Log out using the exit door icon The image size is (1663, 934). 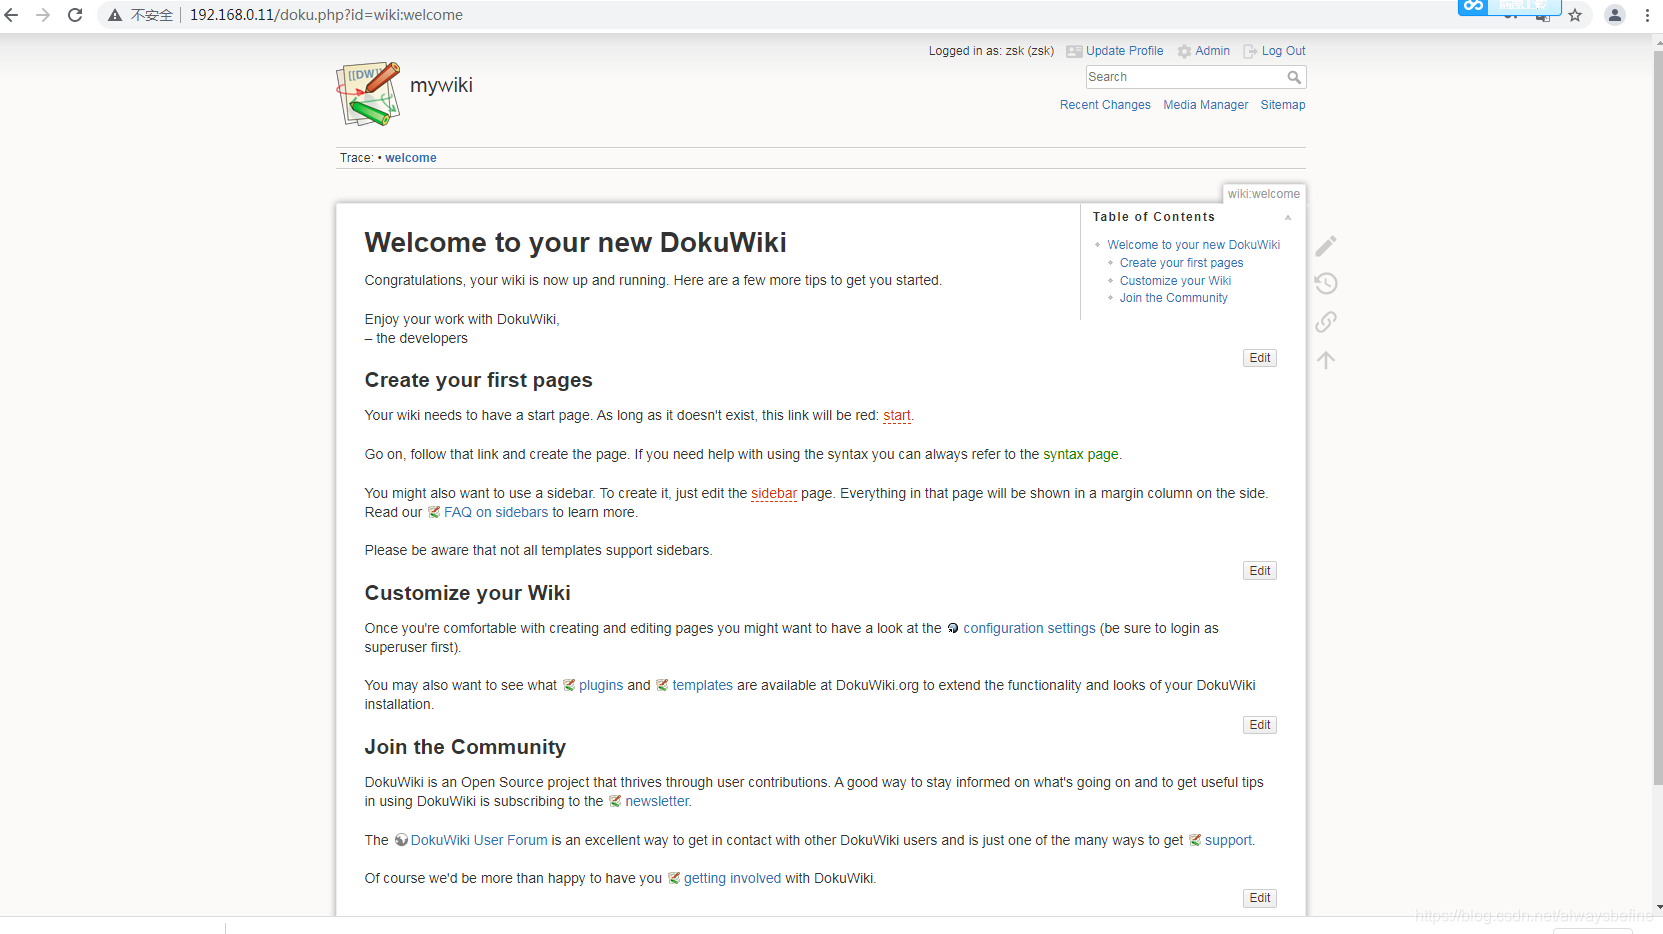coord(1249,51)
